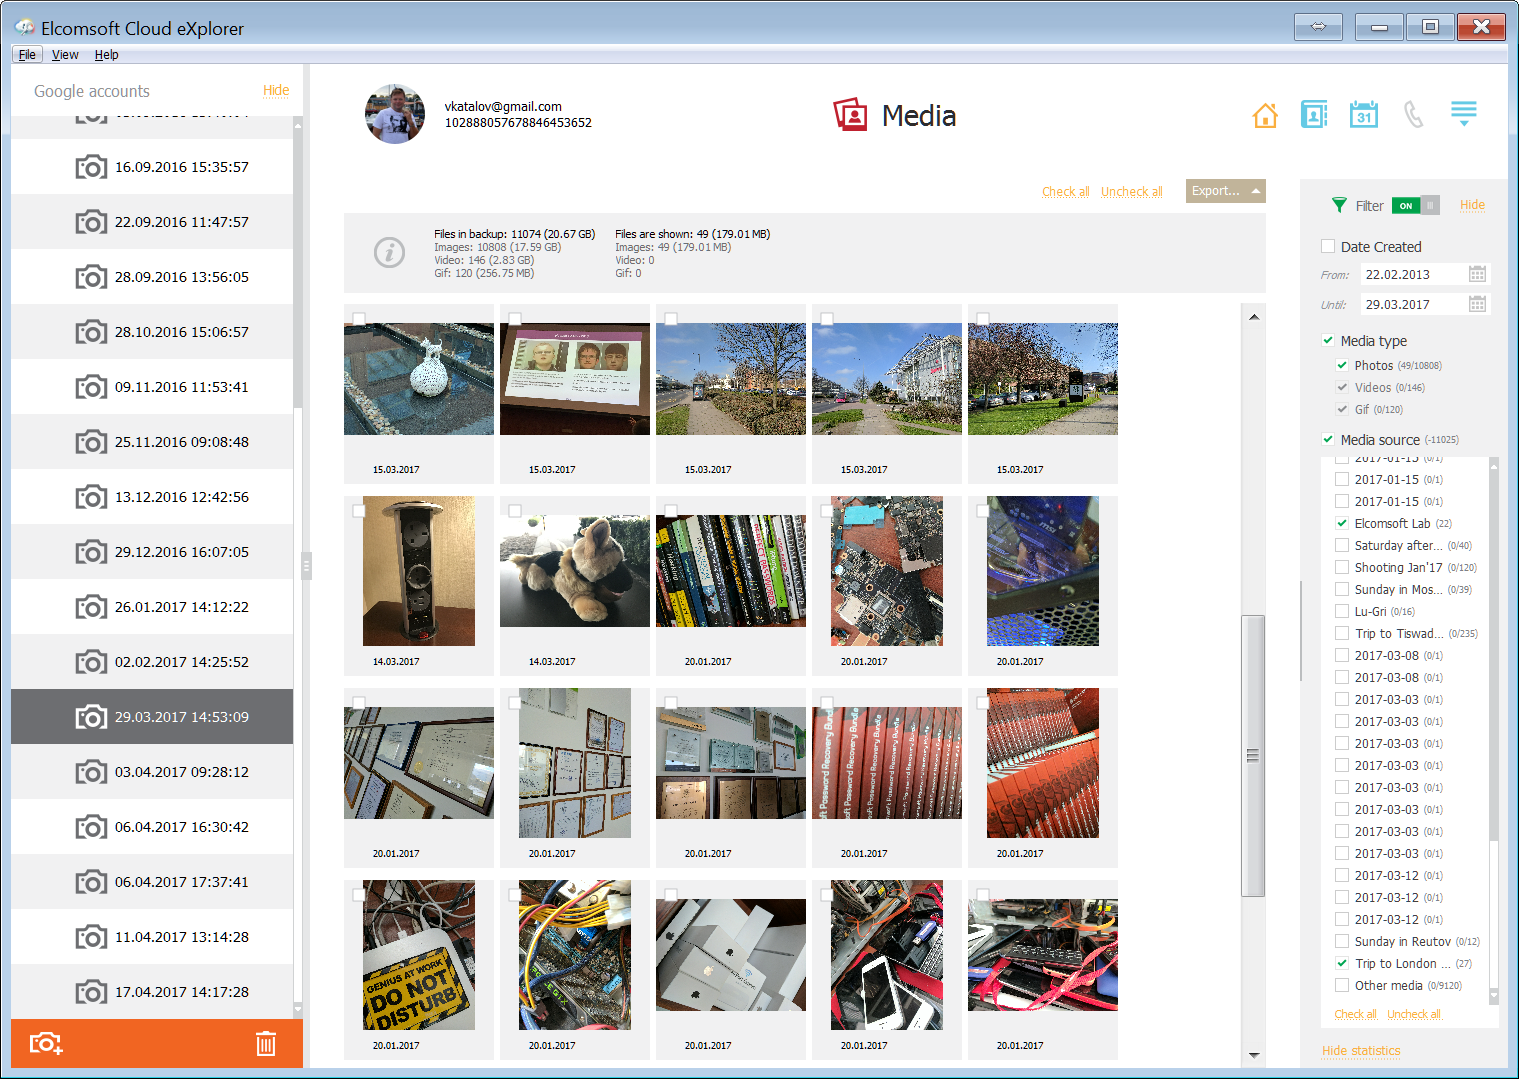Open the Calls section icon
The image size is (1519, 1079).
point(1414,114)
